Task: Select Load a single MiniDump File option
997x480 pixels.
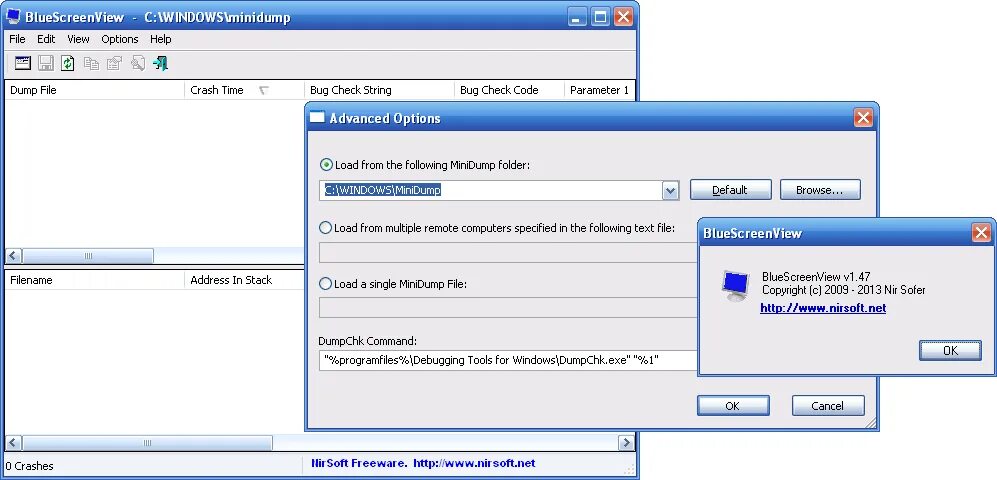Action: (325, 284)
